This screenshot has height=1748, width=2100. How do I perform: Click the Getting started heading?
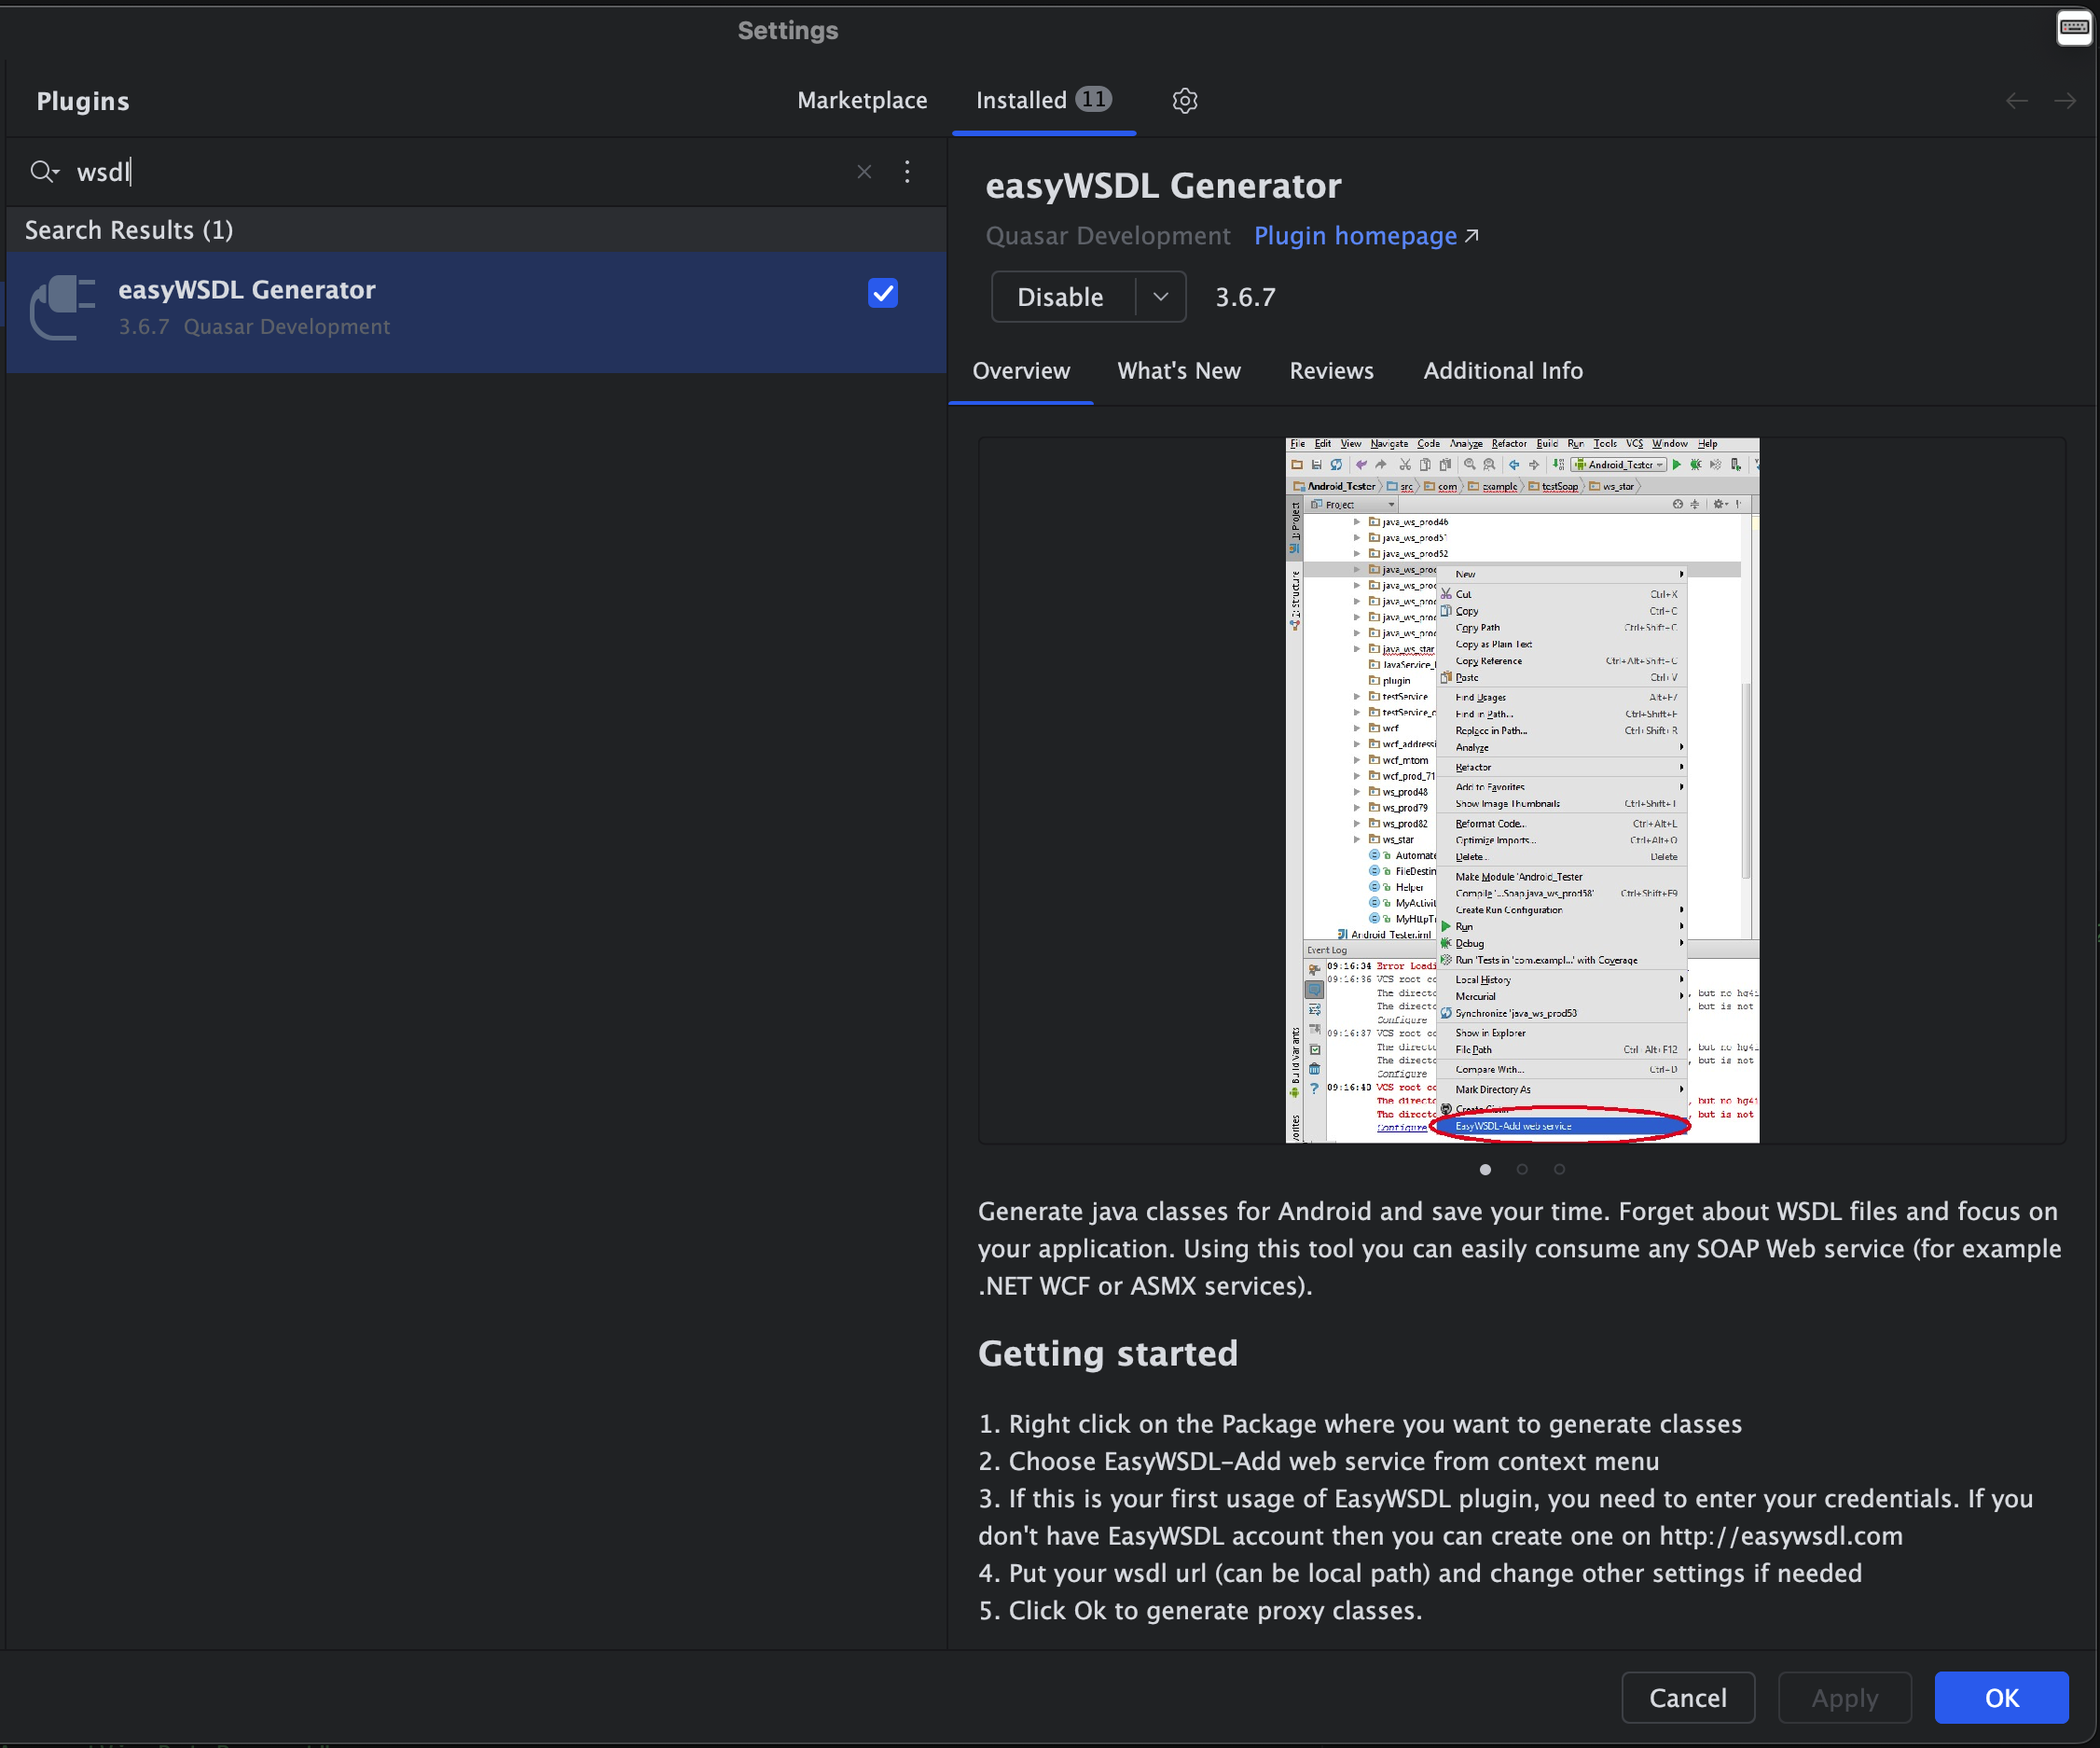point(1108,1353)
